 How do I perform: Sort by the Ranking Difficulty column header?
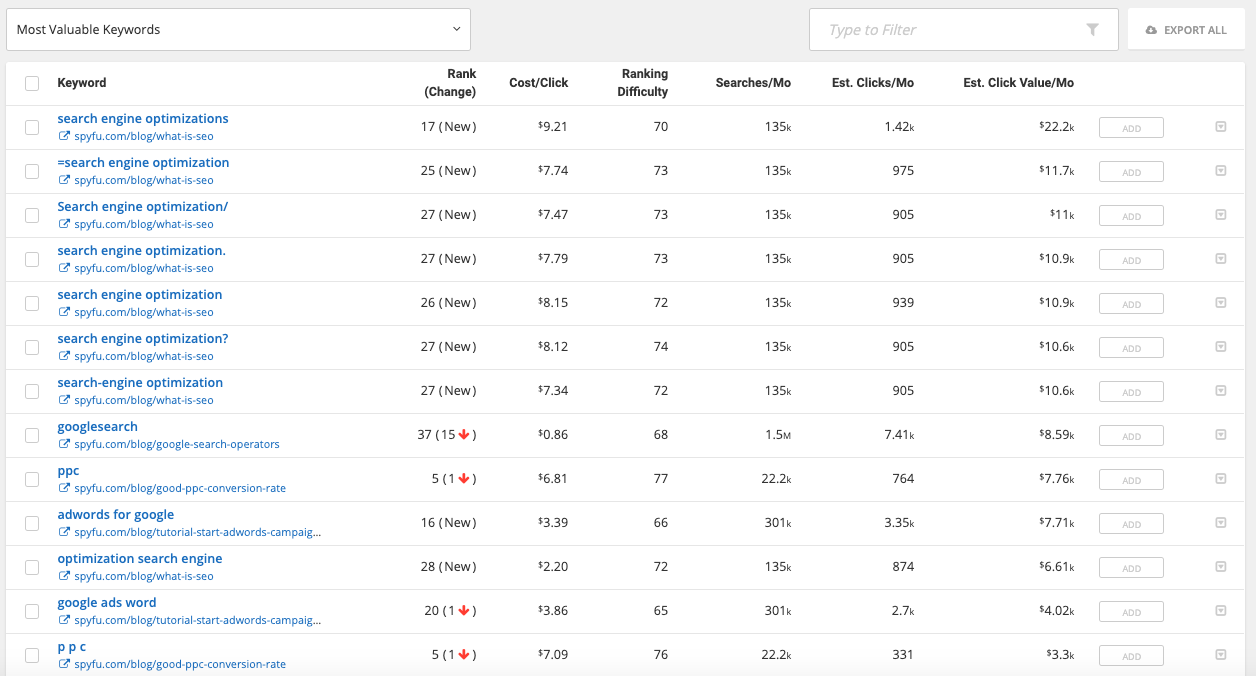(x=643, y=83)
